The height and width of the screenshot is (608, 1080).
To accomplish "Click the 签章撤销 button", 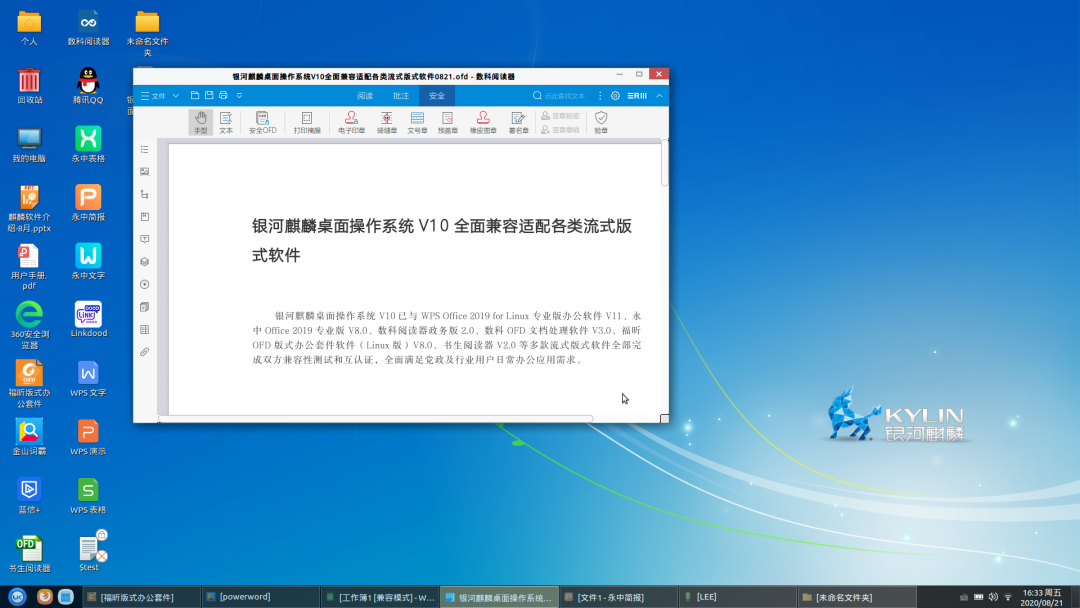I will tap(560, 129).
